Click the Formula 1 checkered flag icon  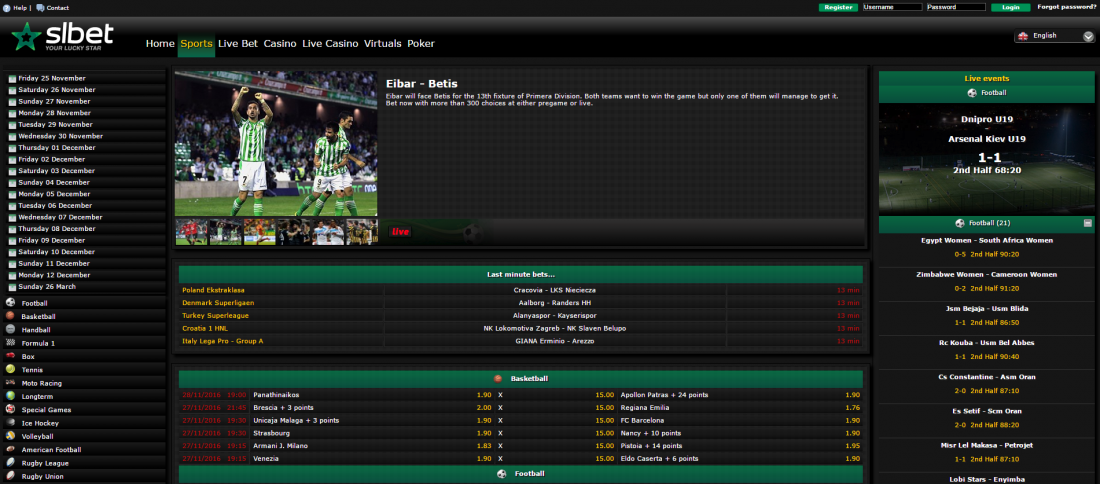11,343
